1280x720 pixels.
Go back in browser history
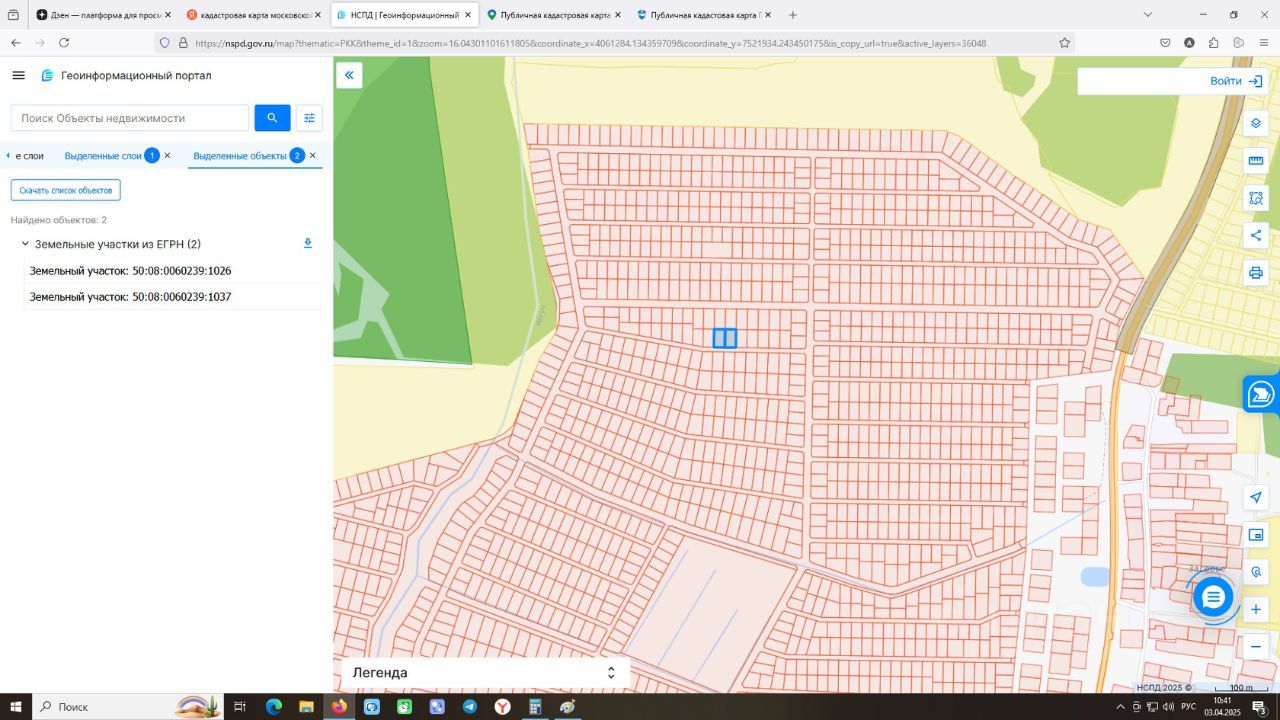pos(16,43)
